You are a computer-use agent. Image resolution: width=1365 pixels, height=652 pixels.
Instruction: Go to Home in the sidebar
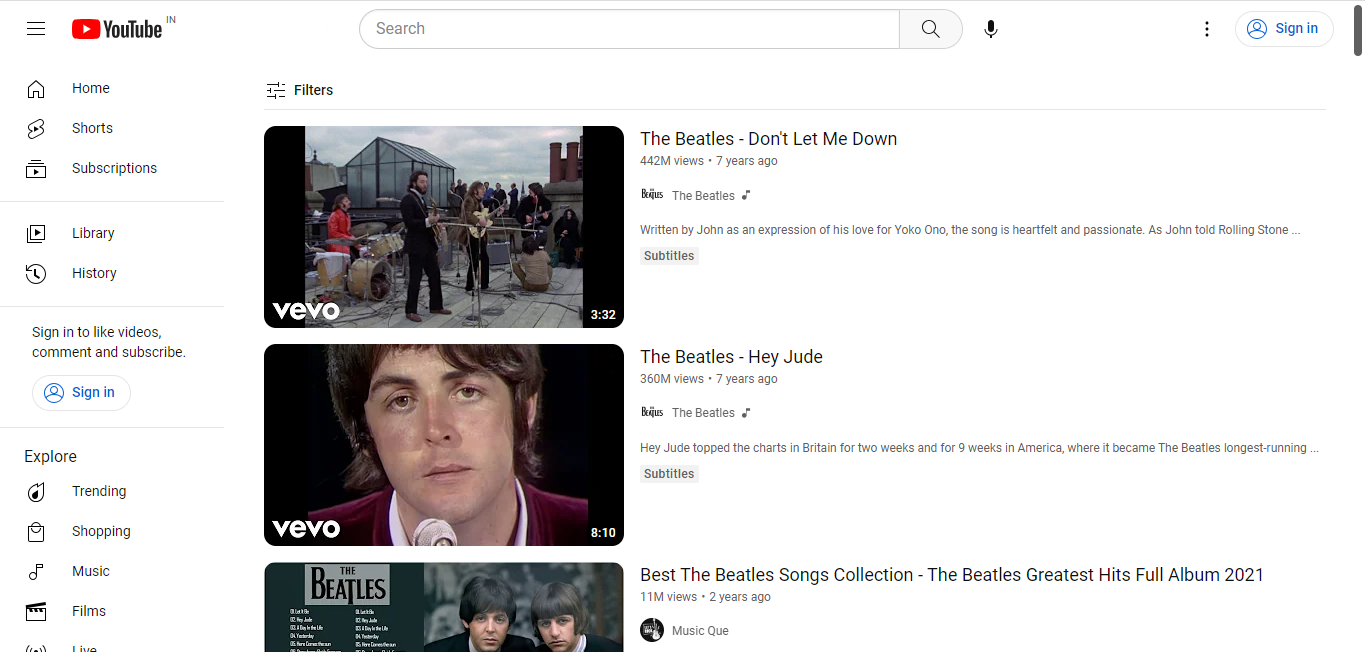(x=90, y=88)
